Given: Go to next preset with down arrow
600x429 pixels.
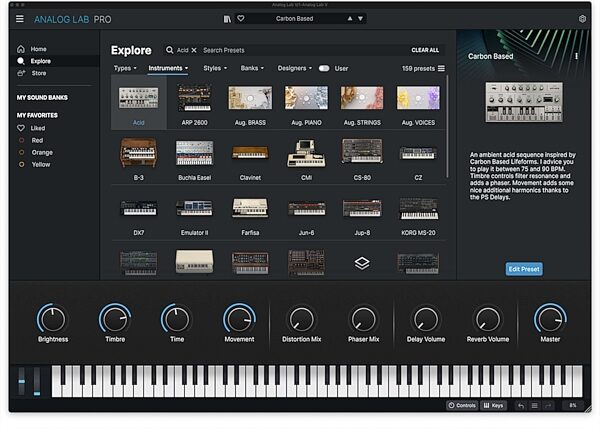Looking at the screenshot, I should [x=360, y=18].
